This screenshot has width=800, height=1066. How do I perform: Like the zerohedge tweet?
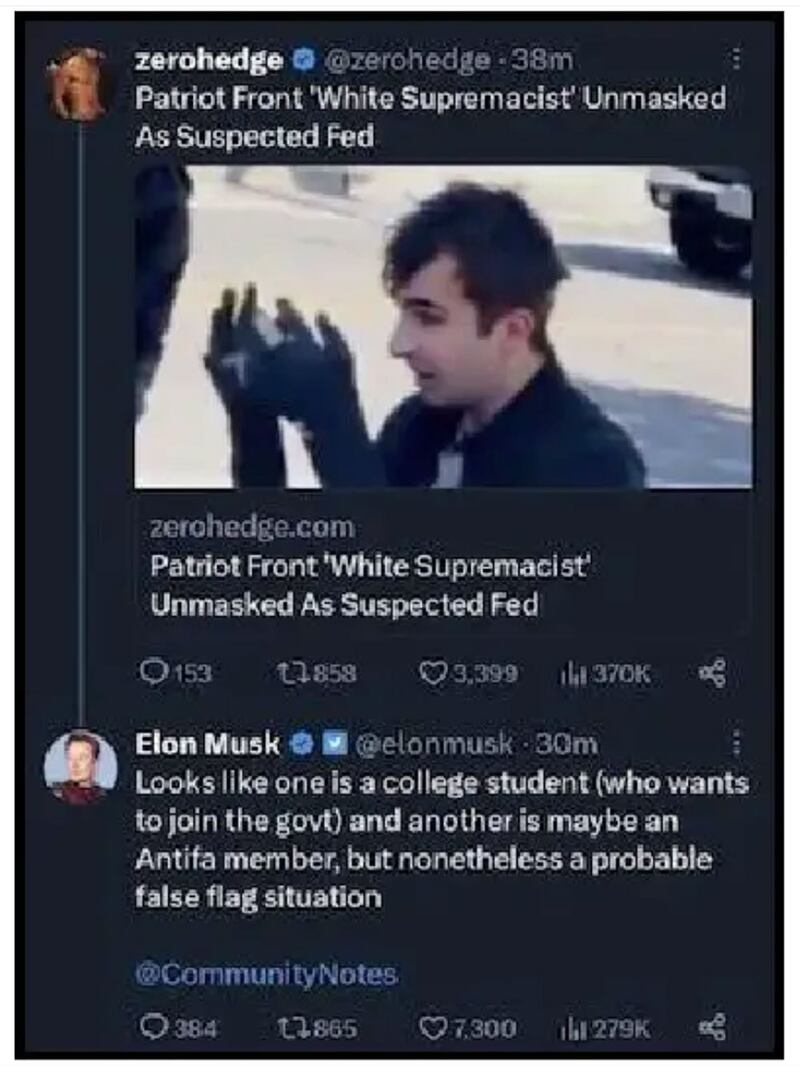[x=433, y=673]
